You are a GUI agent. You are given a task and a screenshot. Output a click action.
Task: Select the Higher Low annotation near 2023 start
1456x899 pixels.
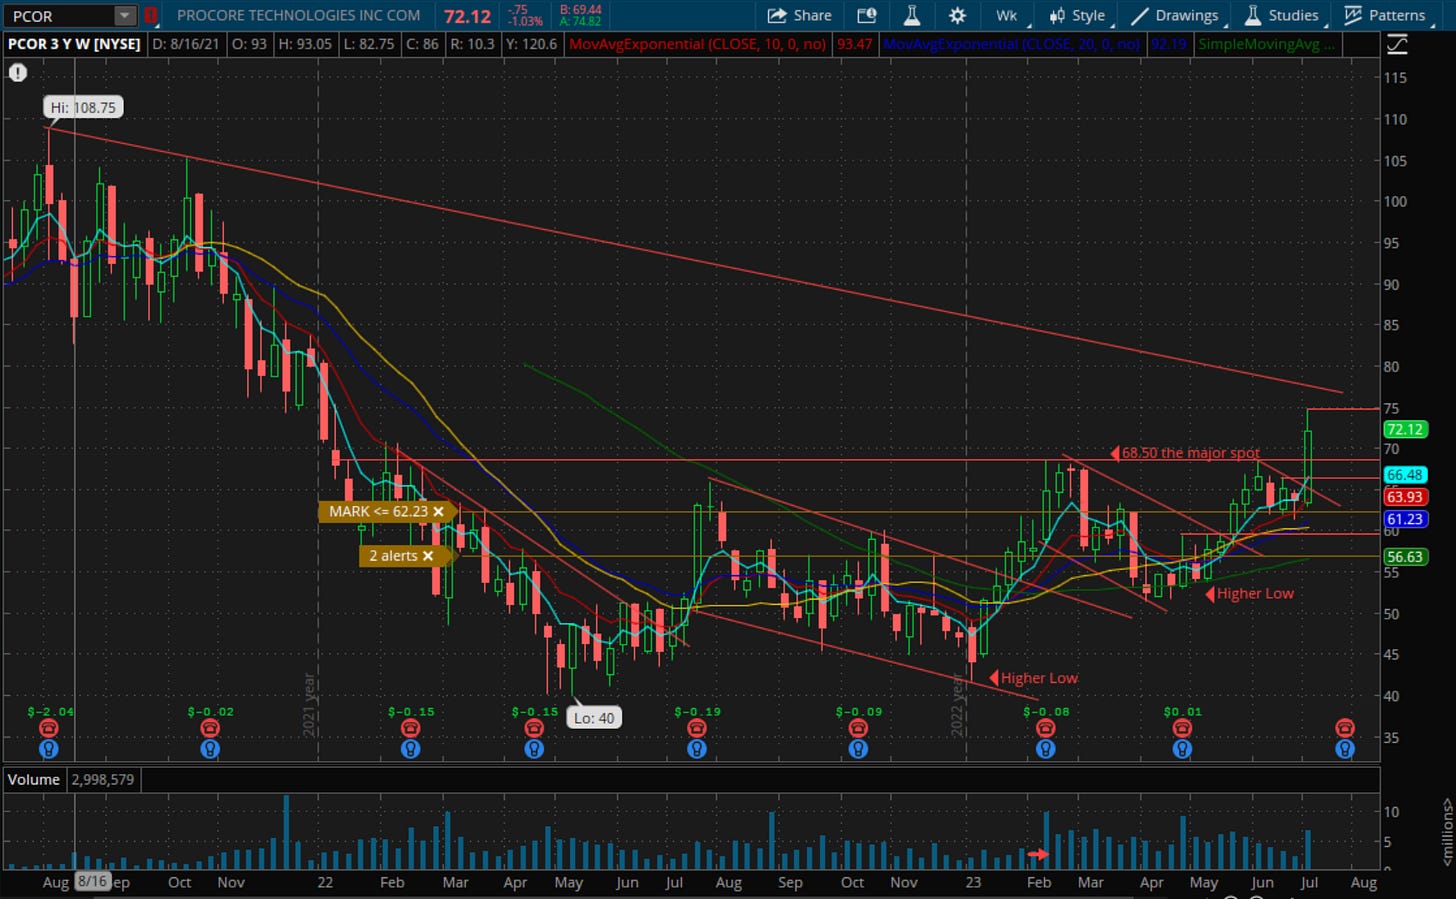click(x=1034, y=678)
